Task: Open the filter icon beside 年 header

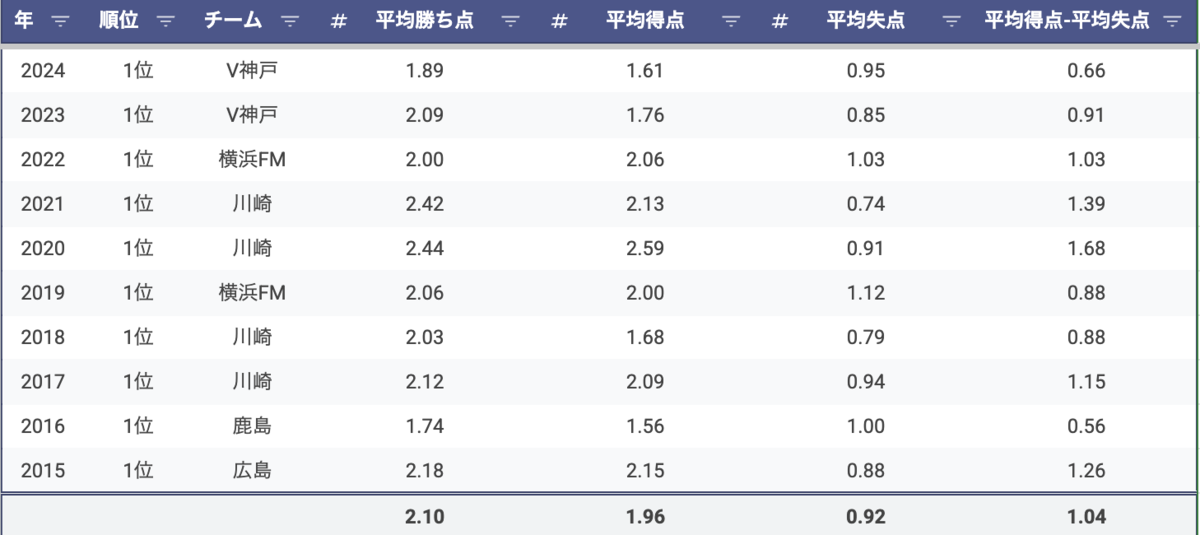Action: coord(60,21)
